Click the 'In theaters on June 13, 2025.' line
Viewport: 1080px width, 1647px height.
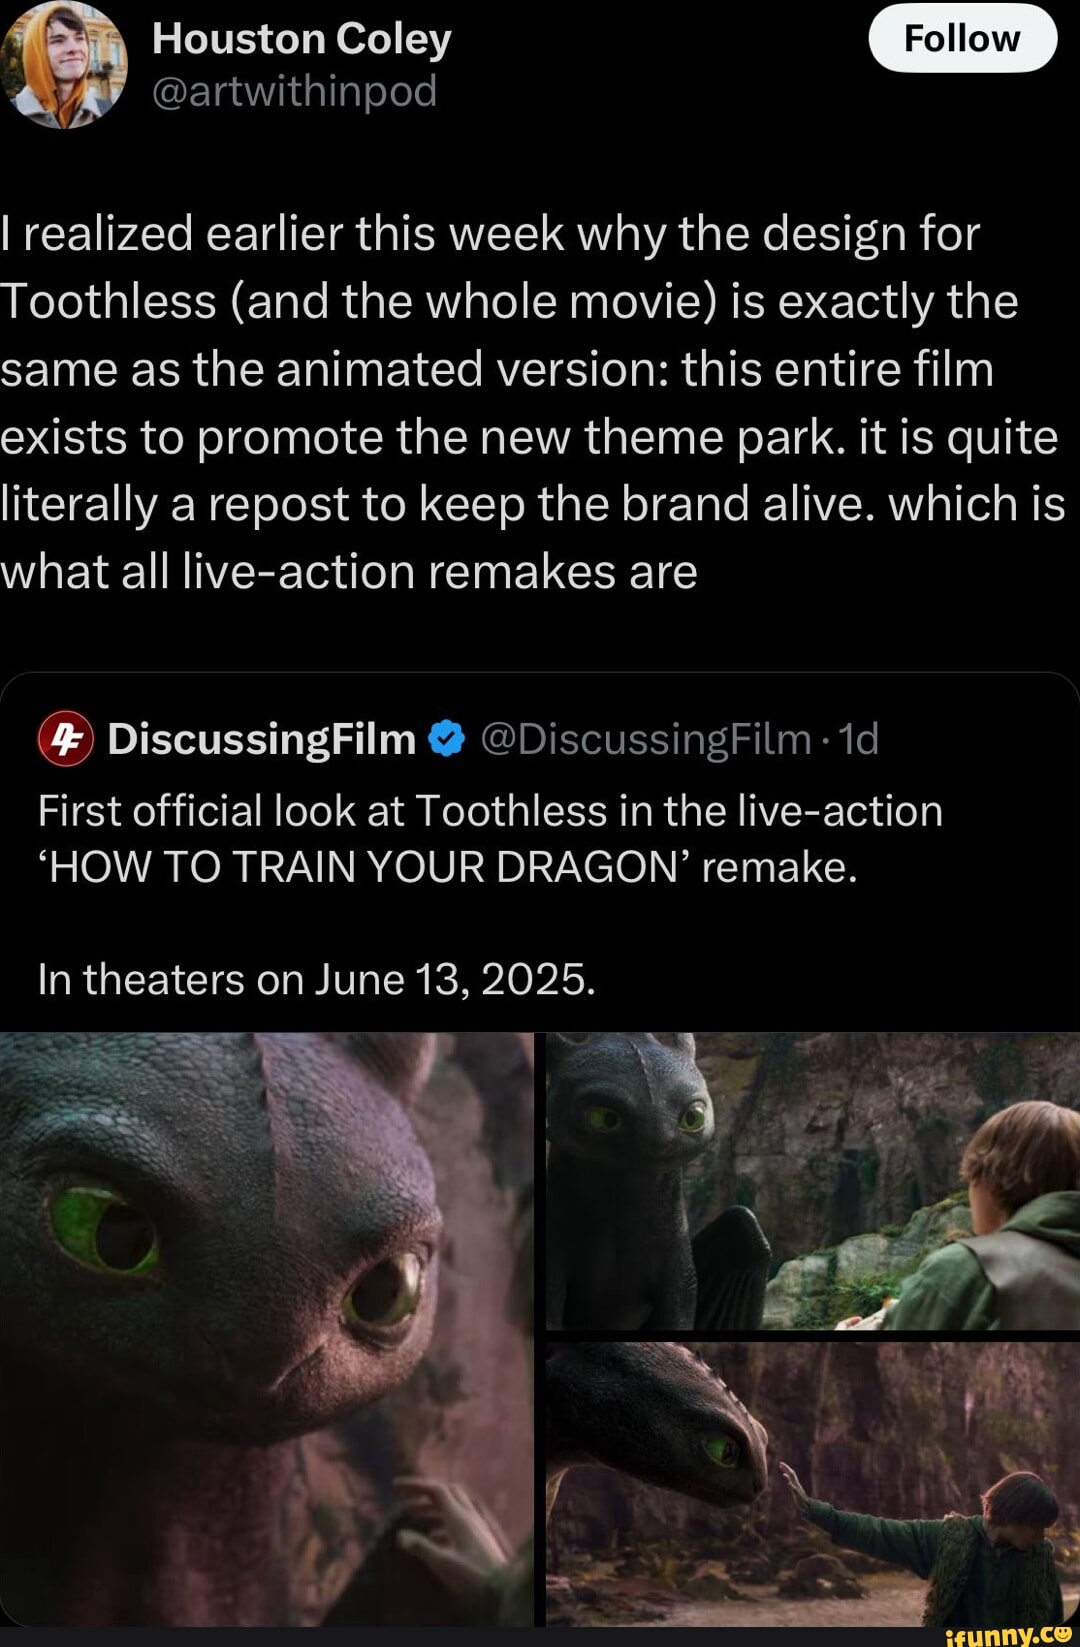click(316, 979)
